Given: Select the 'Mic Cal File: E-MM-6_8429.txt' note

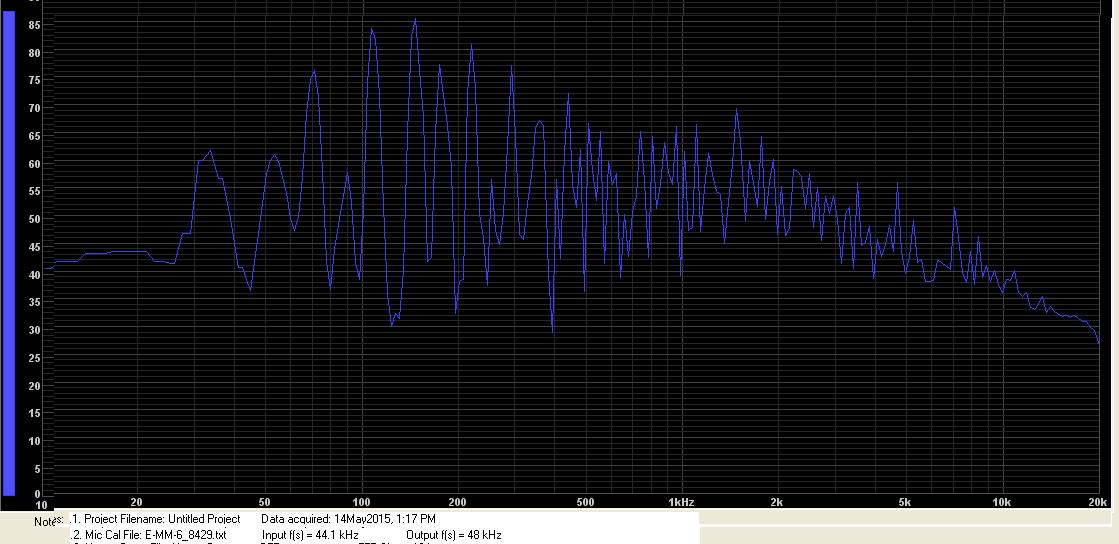Looking at the screenshot, I should (155, 535).
